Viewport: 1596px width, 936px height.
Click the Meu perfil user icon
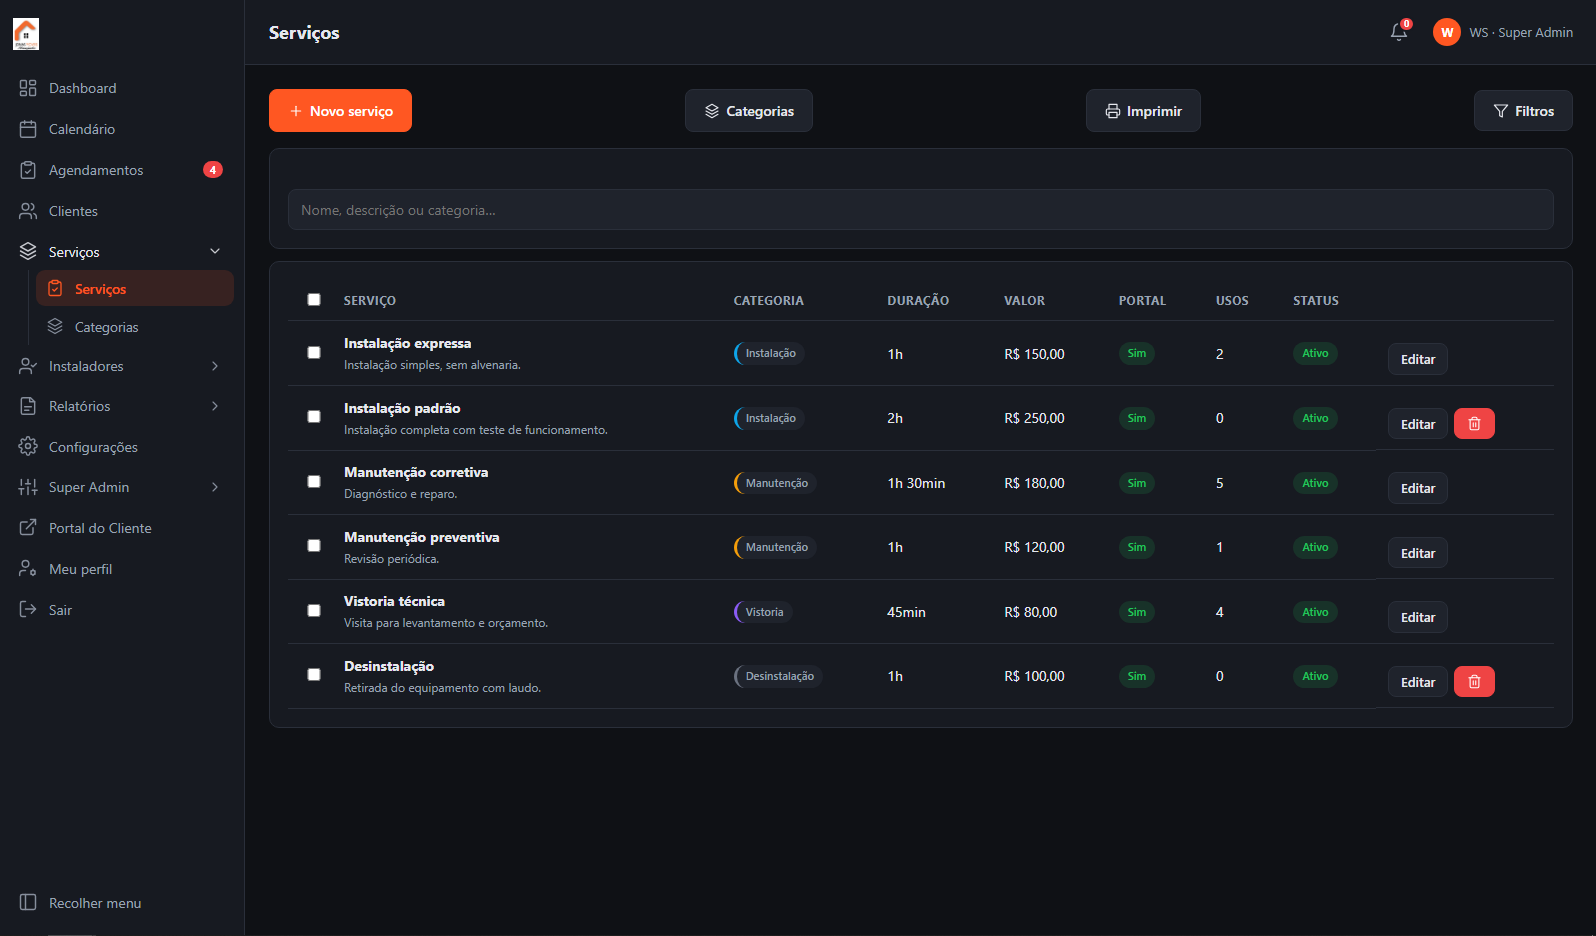click(28, 569)
